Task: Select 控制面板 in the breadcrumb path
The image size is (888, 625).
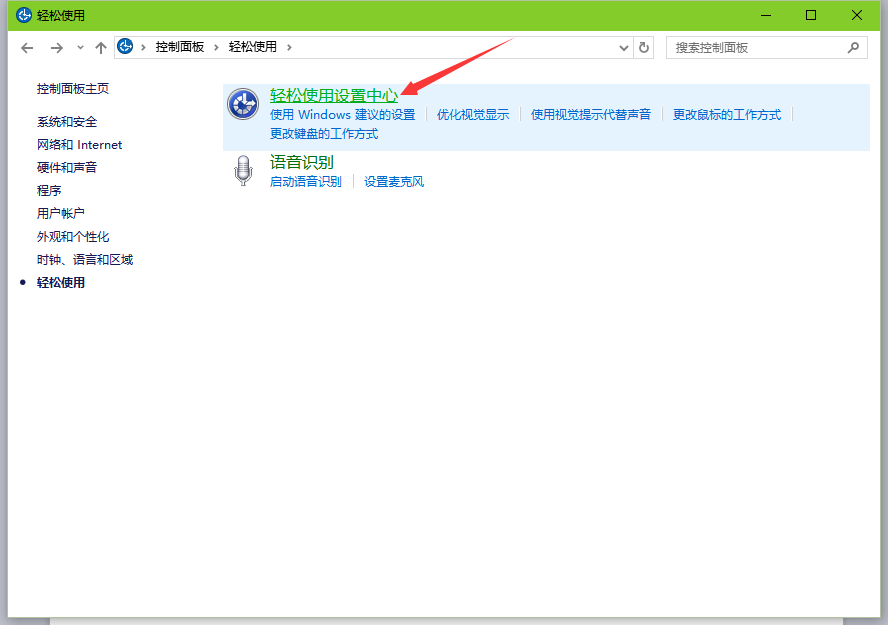Action: (180, 47)
